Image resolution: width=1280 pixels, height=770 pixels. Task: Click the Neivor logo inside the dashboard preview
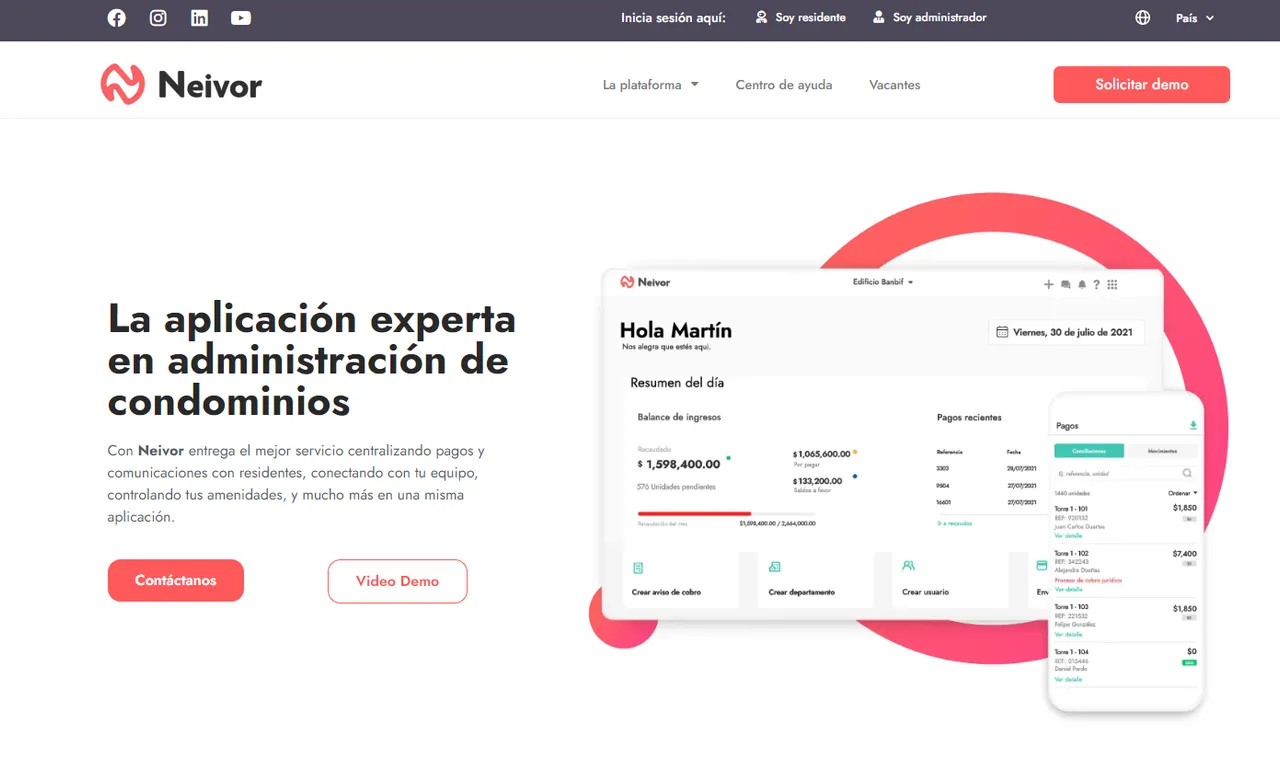tap(645, 282)
